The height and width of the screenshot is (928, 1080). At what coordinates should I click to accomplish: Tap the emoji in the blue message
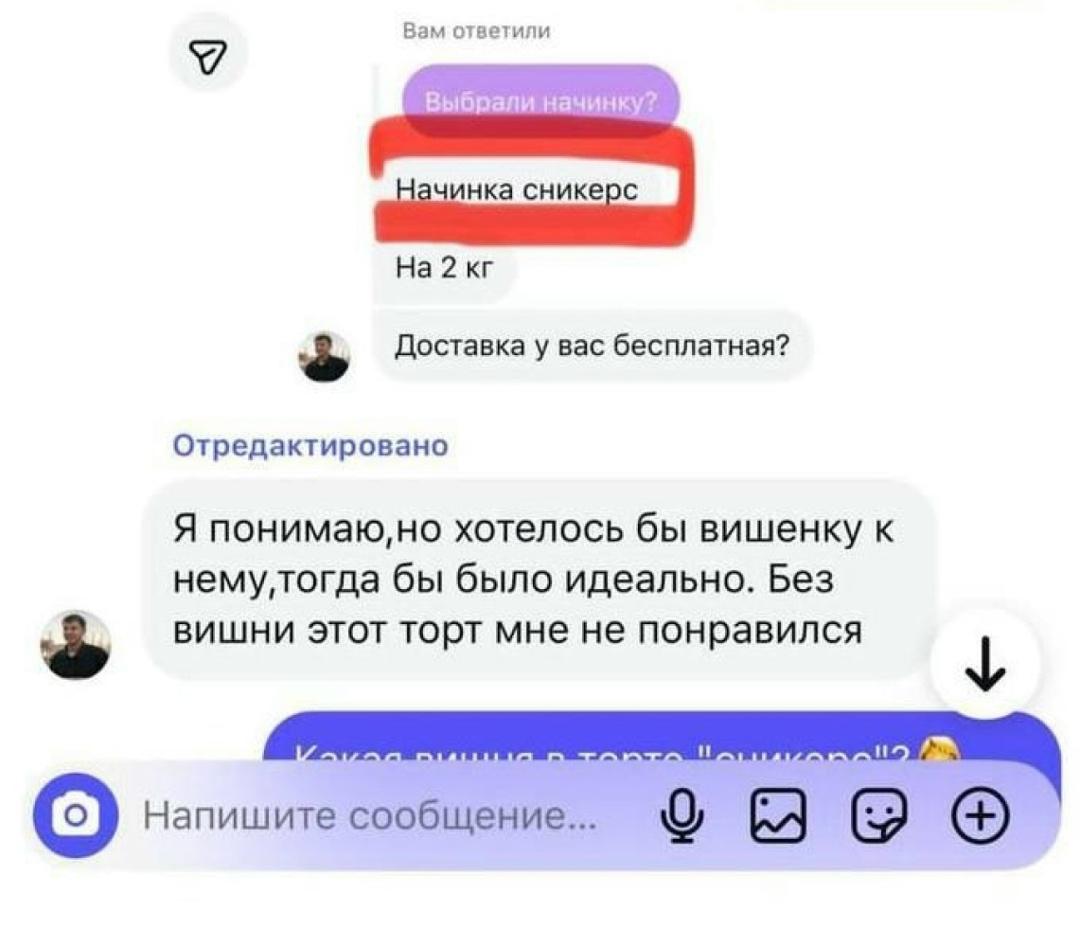938,750
